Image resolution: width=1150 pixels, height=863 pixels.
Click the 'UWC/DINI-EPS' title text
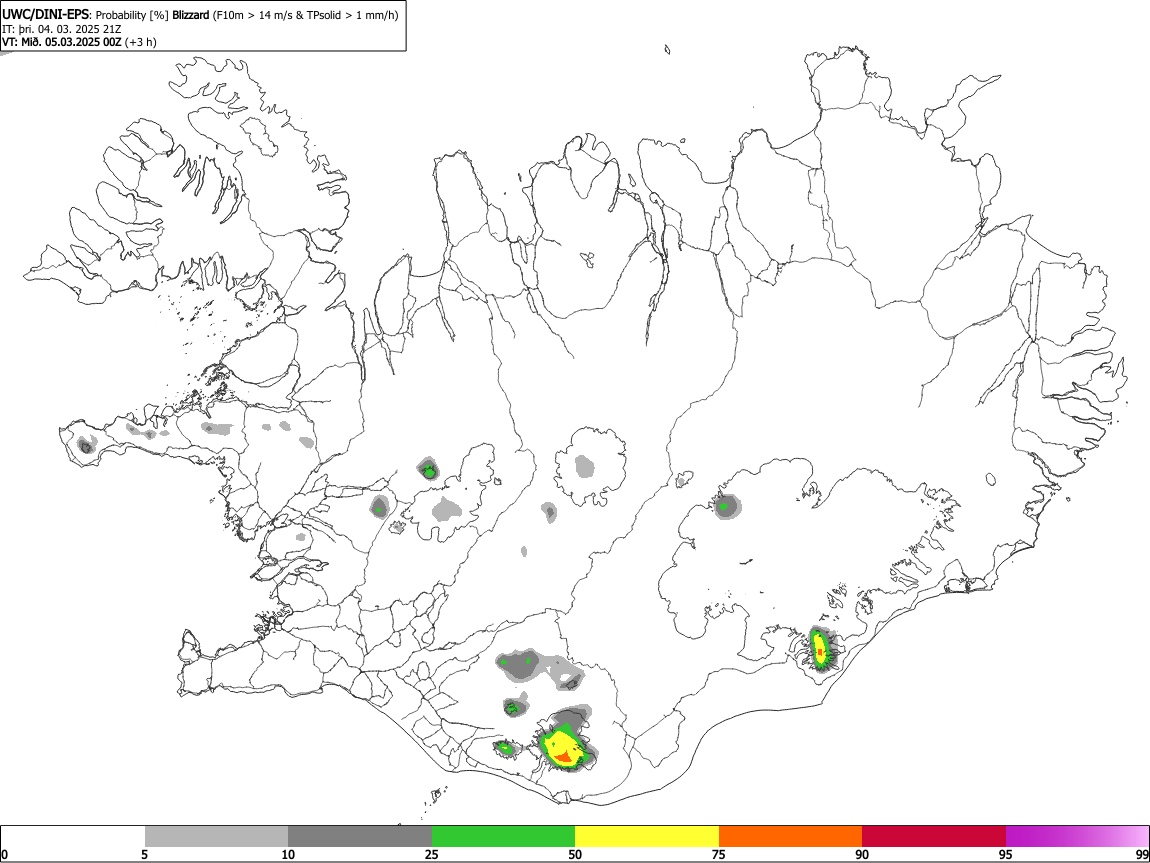(x=45, y=15)
